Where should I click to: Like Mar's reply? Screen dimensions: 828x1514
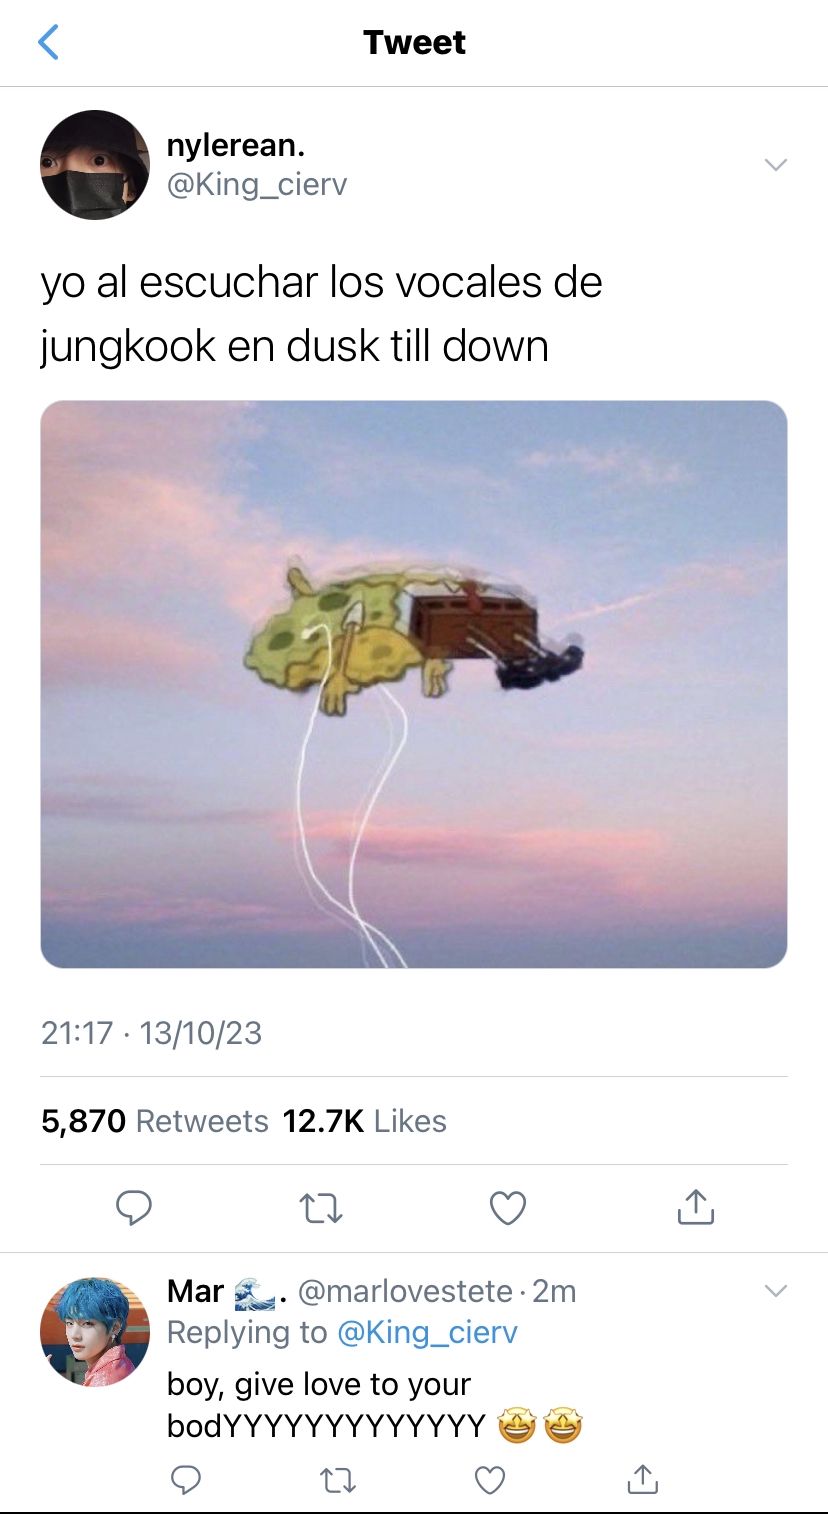(489, 1479)
